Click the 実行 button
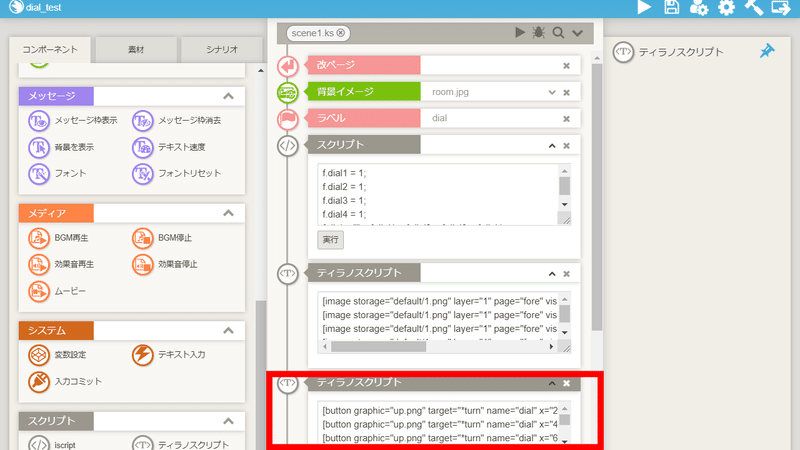 point(331,240)
